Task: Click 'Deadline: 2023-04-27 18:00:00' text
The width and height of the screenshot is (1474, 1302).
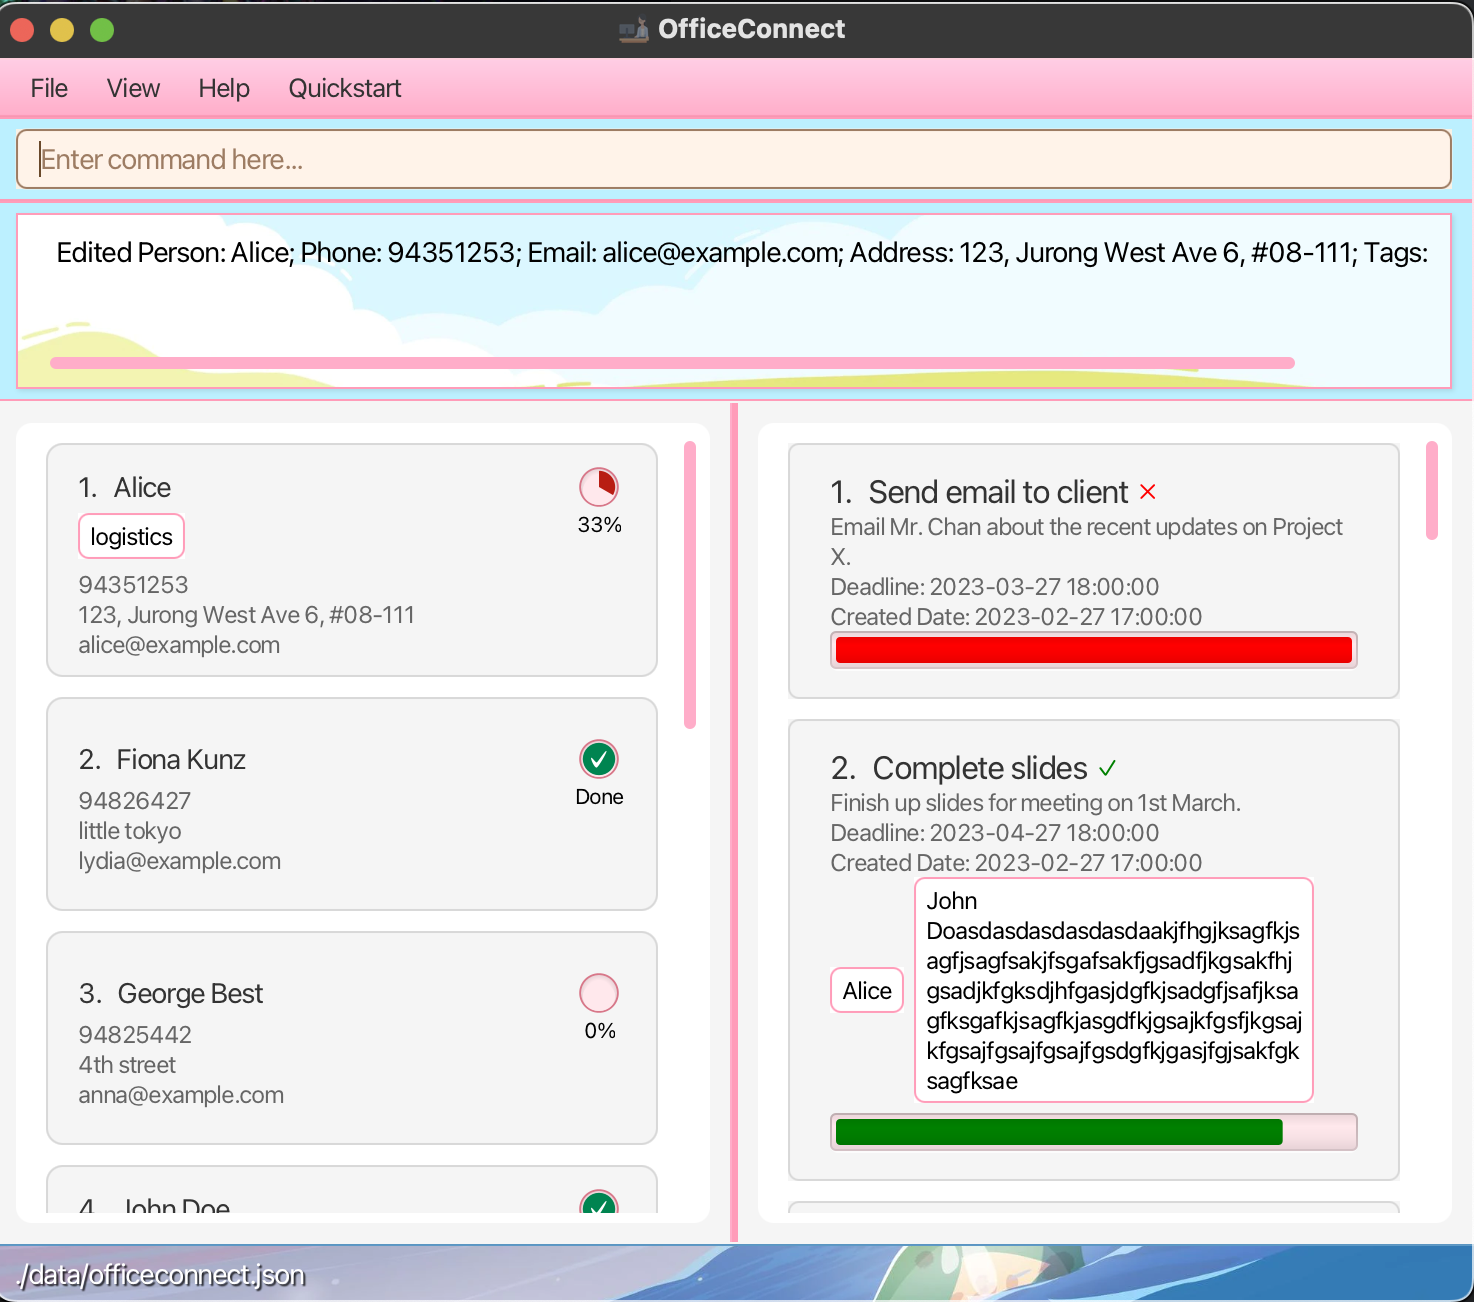Action: point(995,833)
